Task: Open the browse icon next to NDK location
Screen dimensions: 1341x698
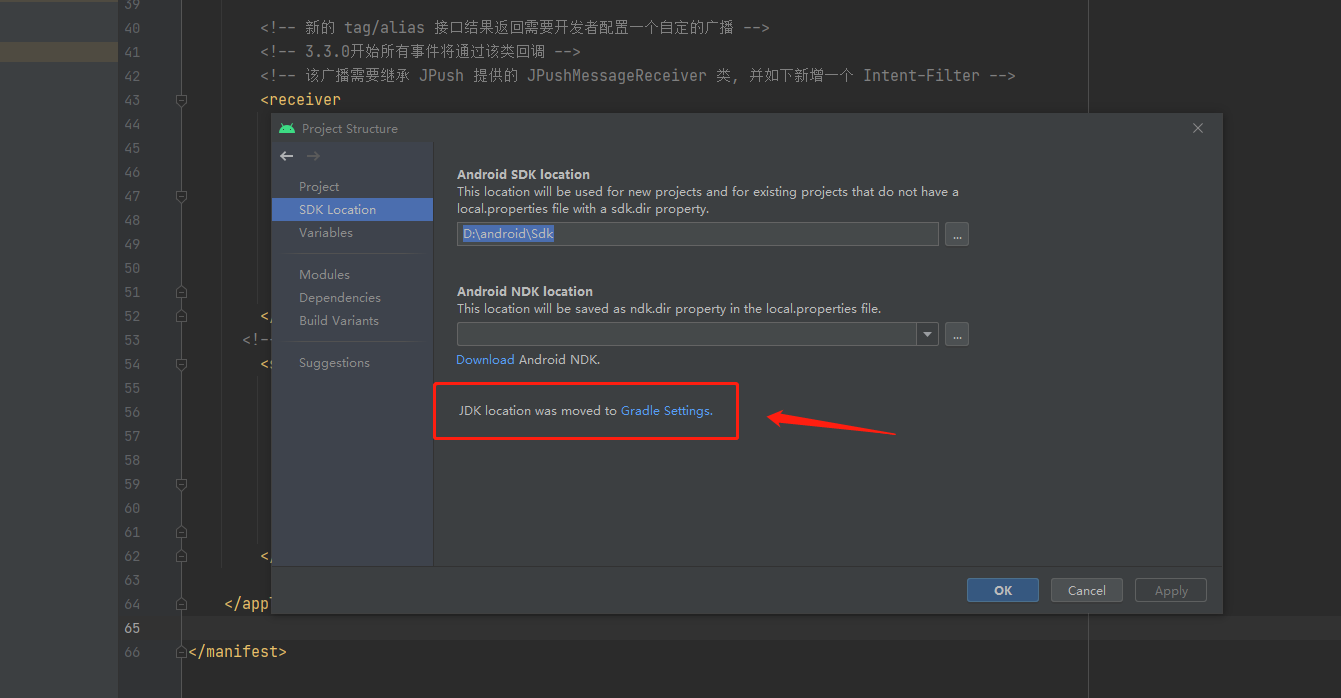Action: pos(956,334)
